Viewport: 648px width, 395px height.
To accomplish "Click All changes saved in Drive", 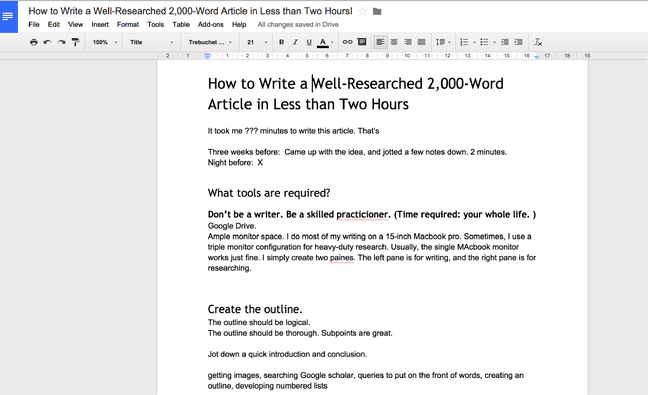I will 298,25.
